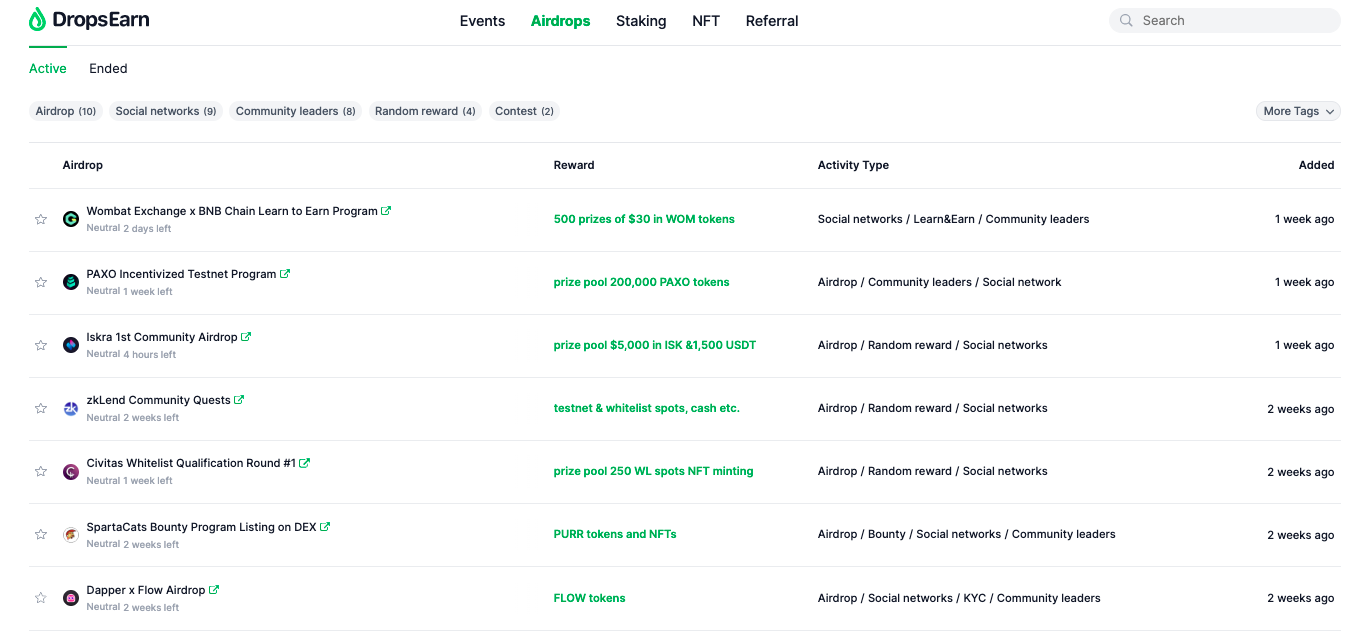
Task: Click reward 'testnet & whitelist spots, cash etc.'
Action: [x=647, y=408]
